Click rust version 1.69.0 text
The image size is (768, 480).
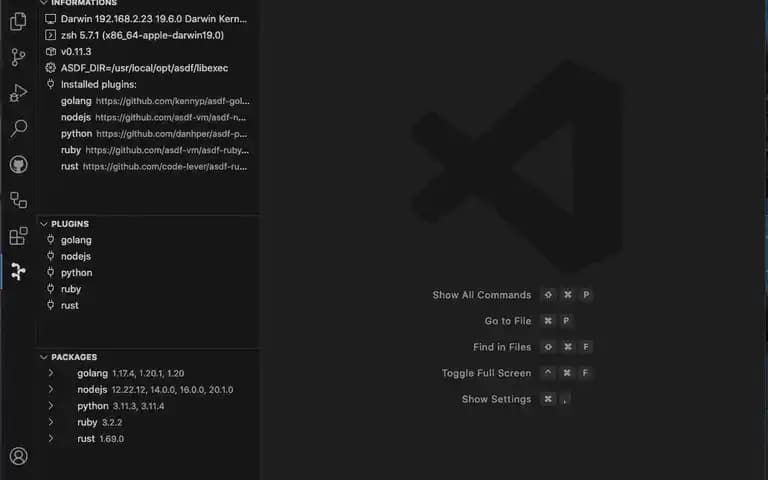point(112,439)
